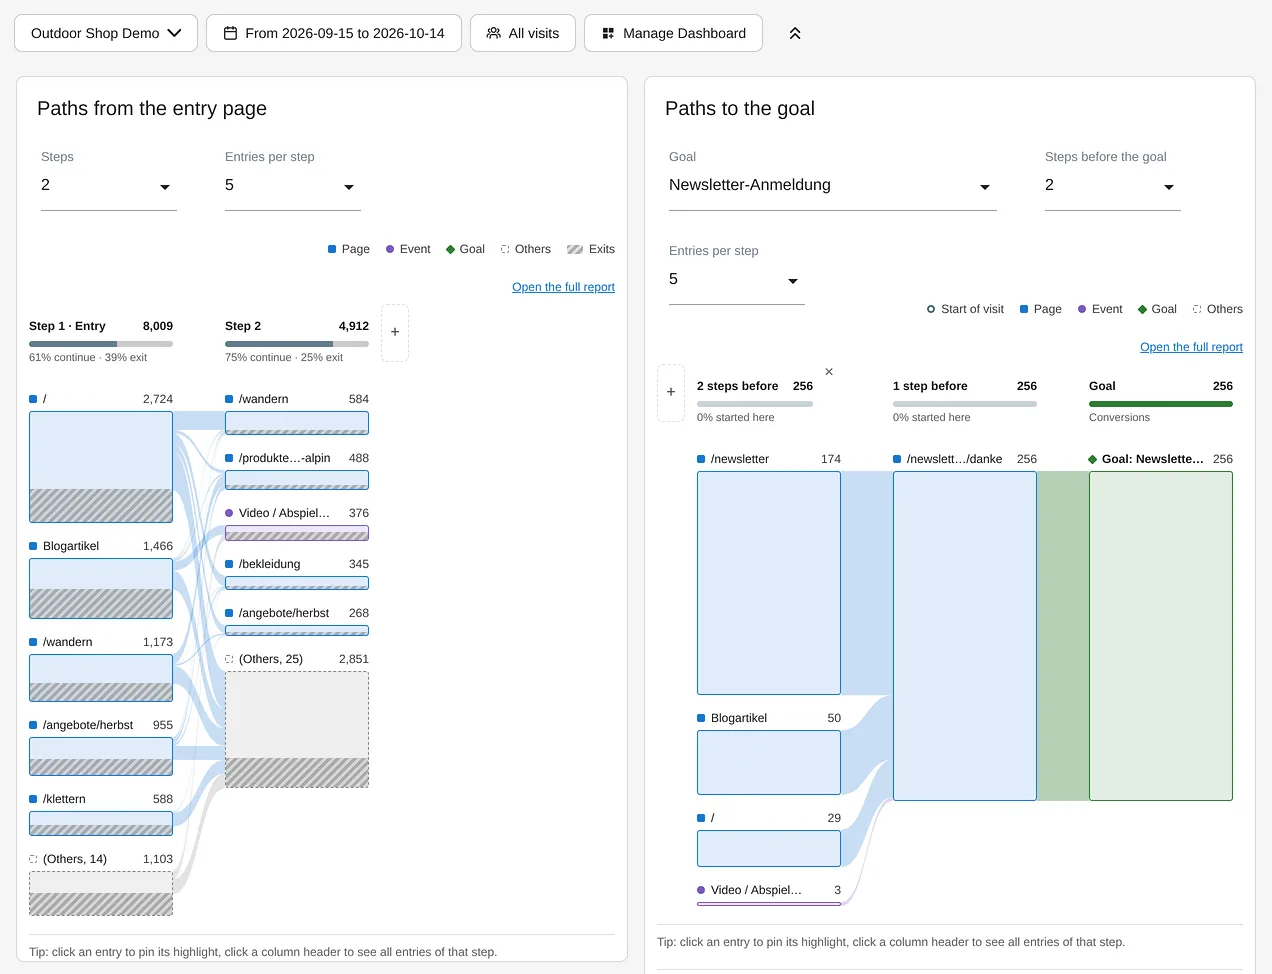Open the date range picker
This screenshot has height=974, width=1272.
click(x=334, y=33)
